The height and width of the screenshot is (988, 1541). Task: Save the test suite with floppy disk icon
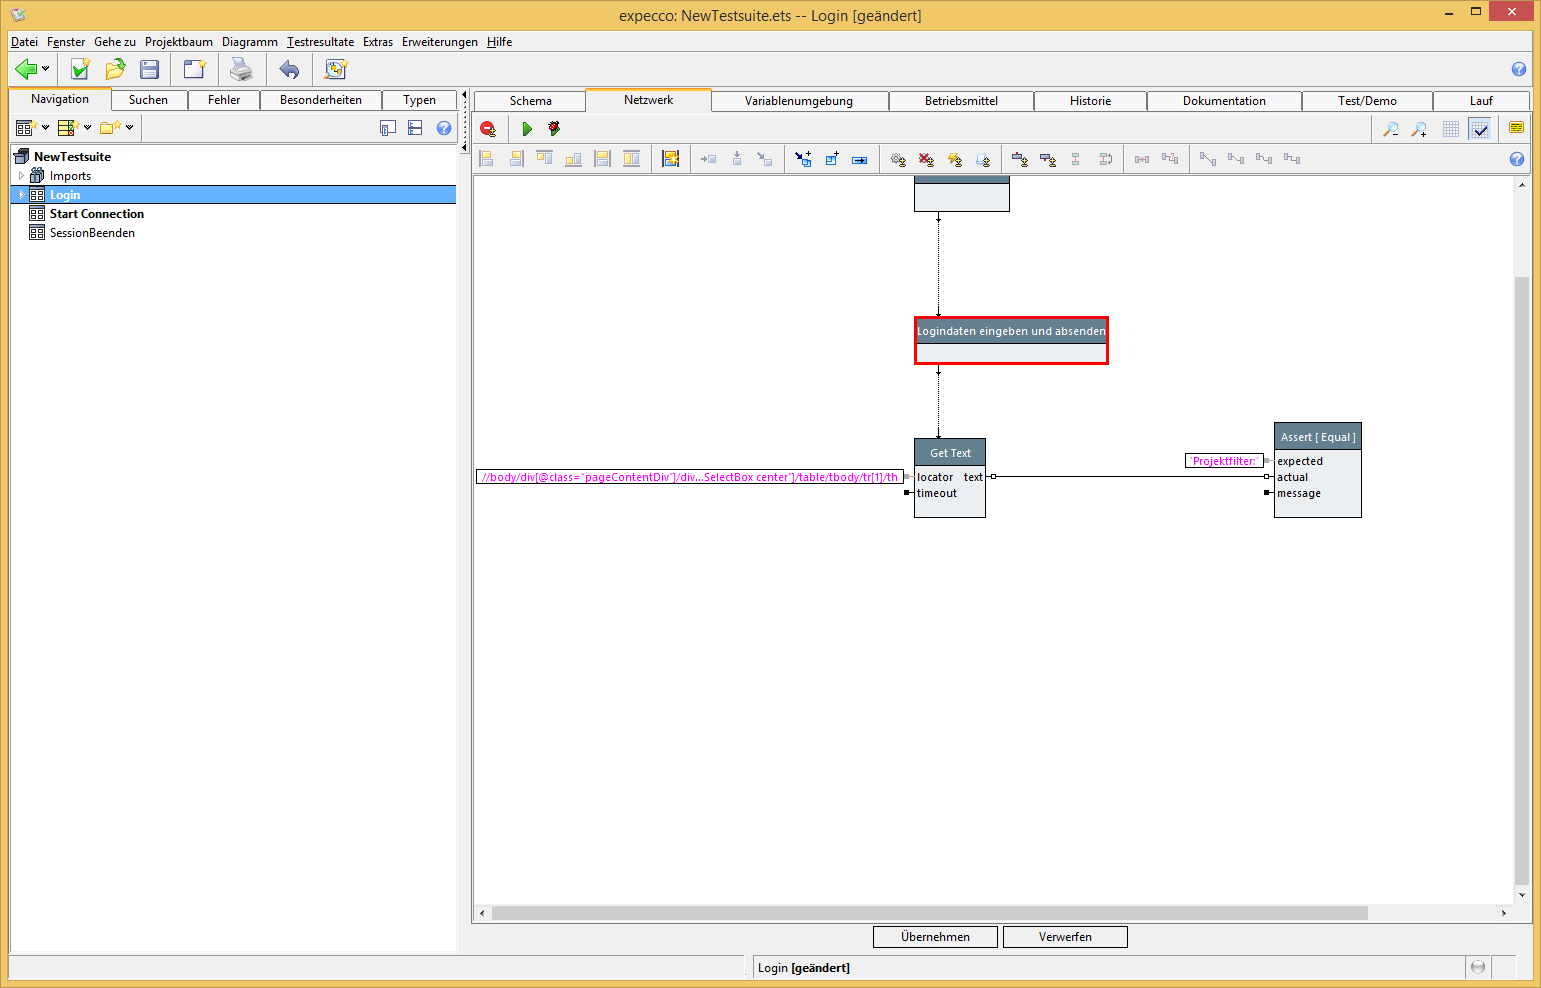tap(150, 69)
